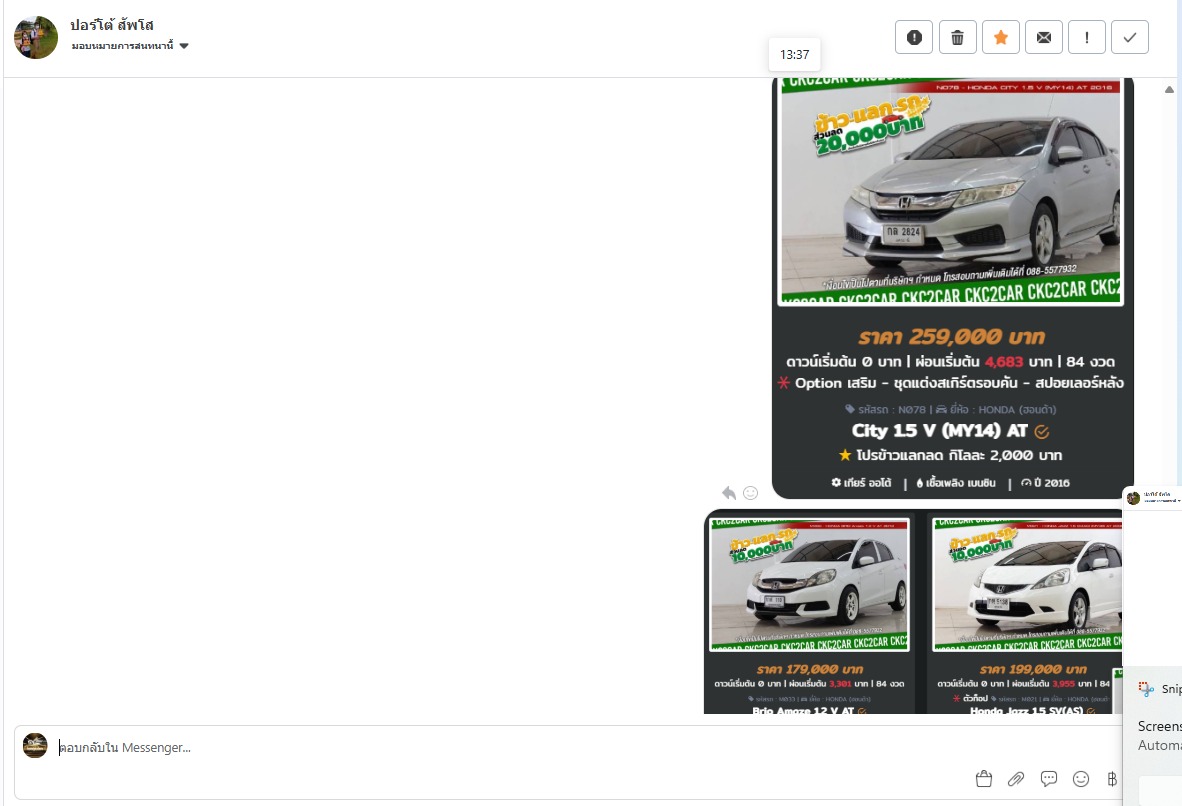This screenshot has height=806, width=1182.
Task: Open the silver Honda City car image
Action: point(951,192)
